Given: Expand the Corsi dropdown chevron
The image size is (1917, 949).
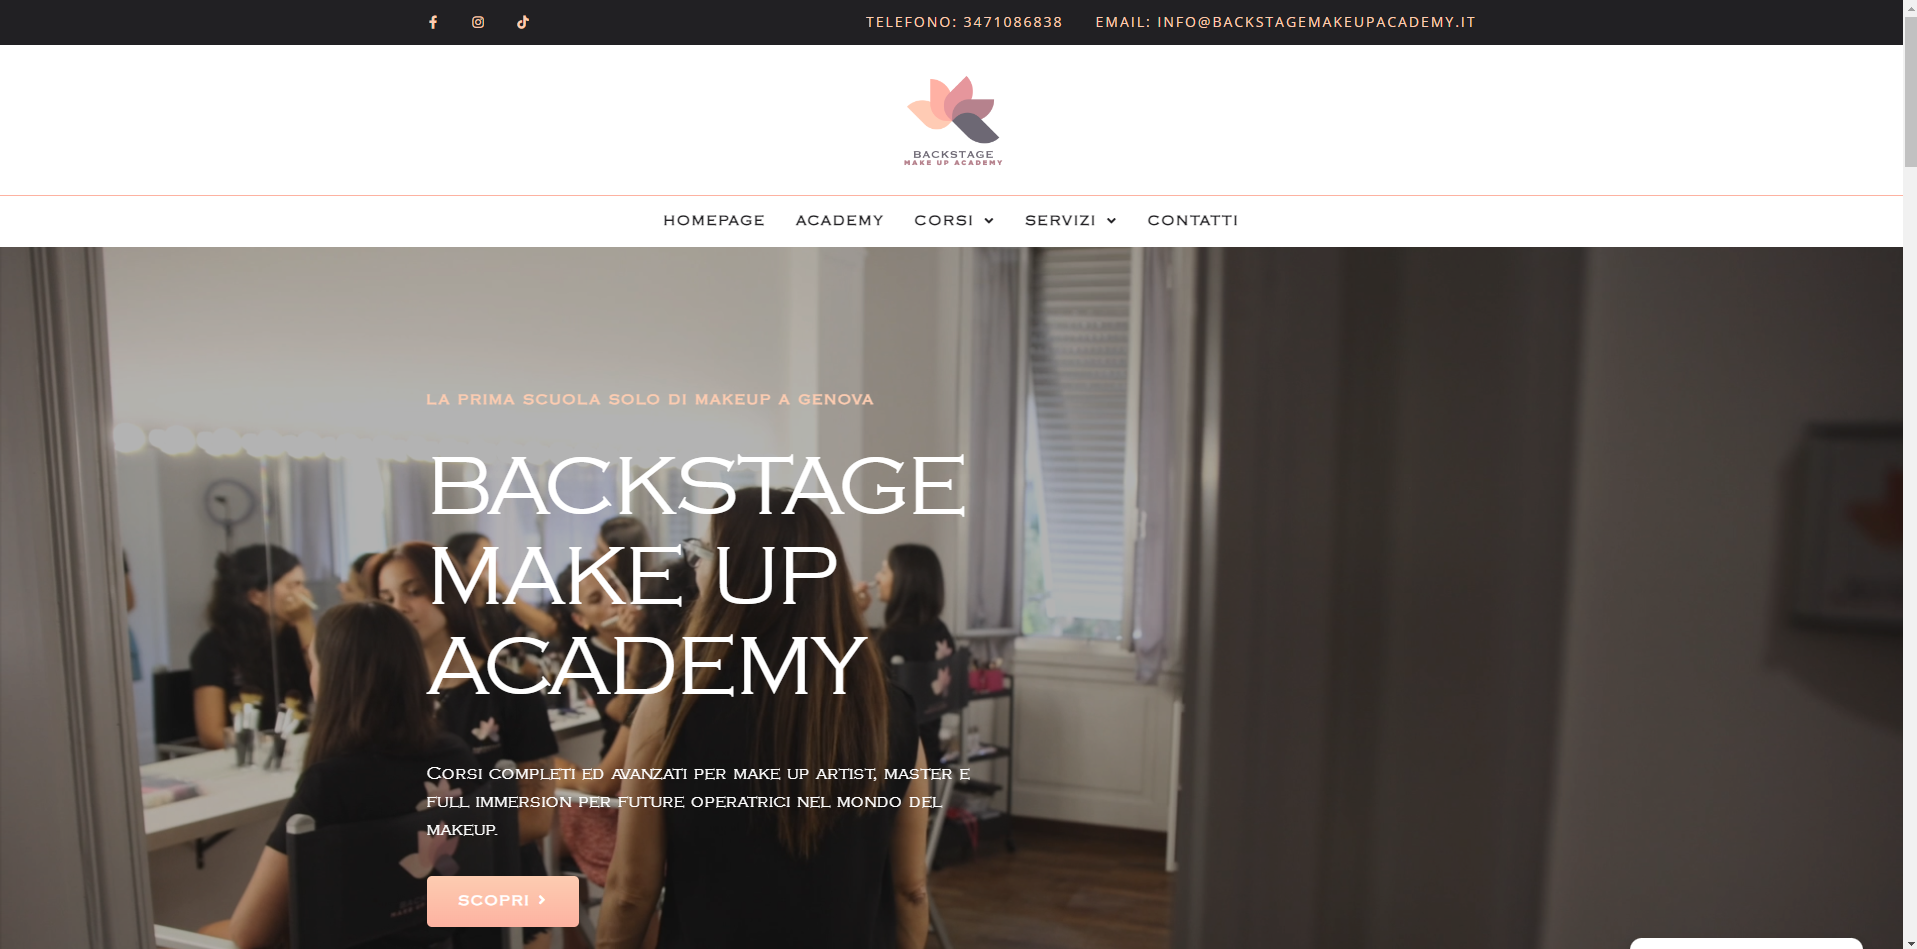Looking at the screenshot, I should tap(989, 221).
